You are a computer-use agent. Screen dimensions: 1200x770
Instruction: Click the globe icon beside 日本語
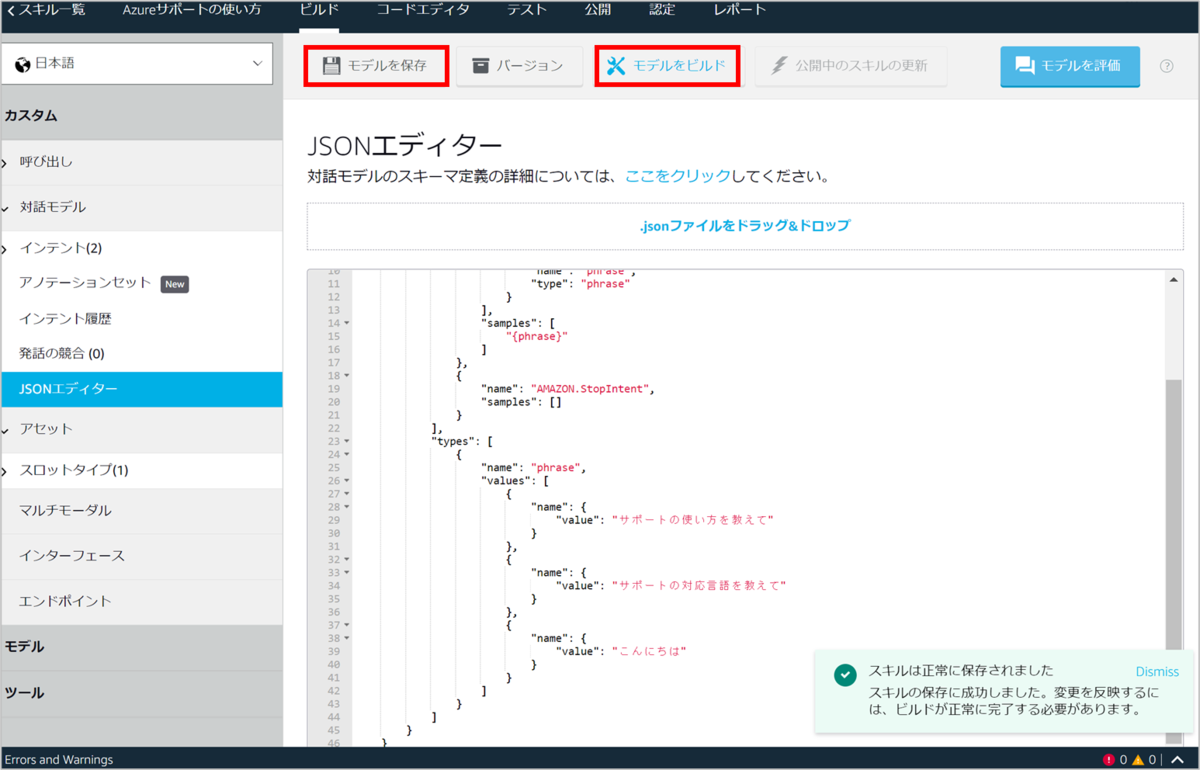23,63
